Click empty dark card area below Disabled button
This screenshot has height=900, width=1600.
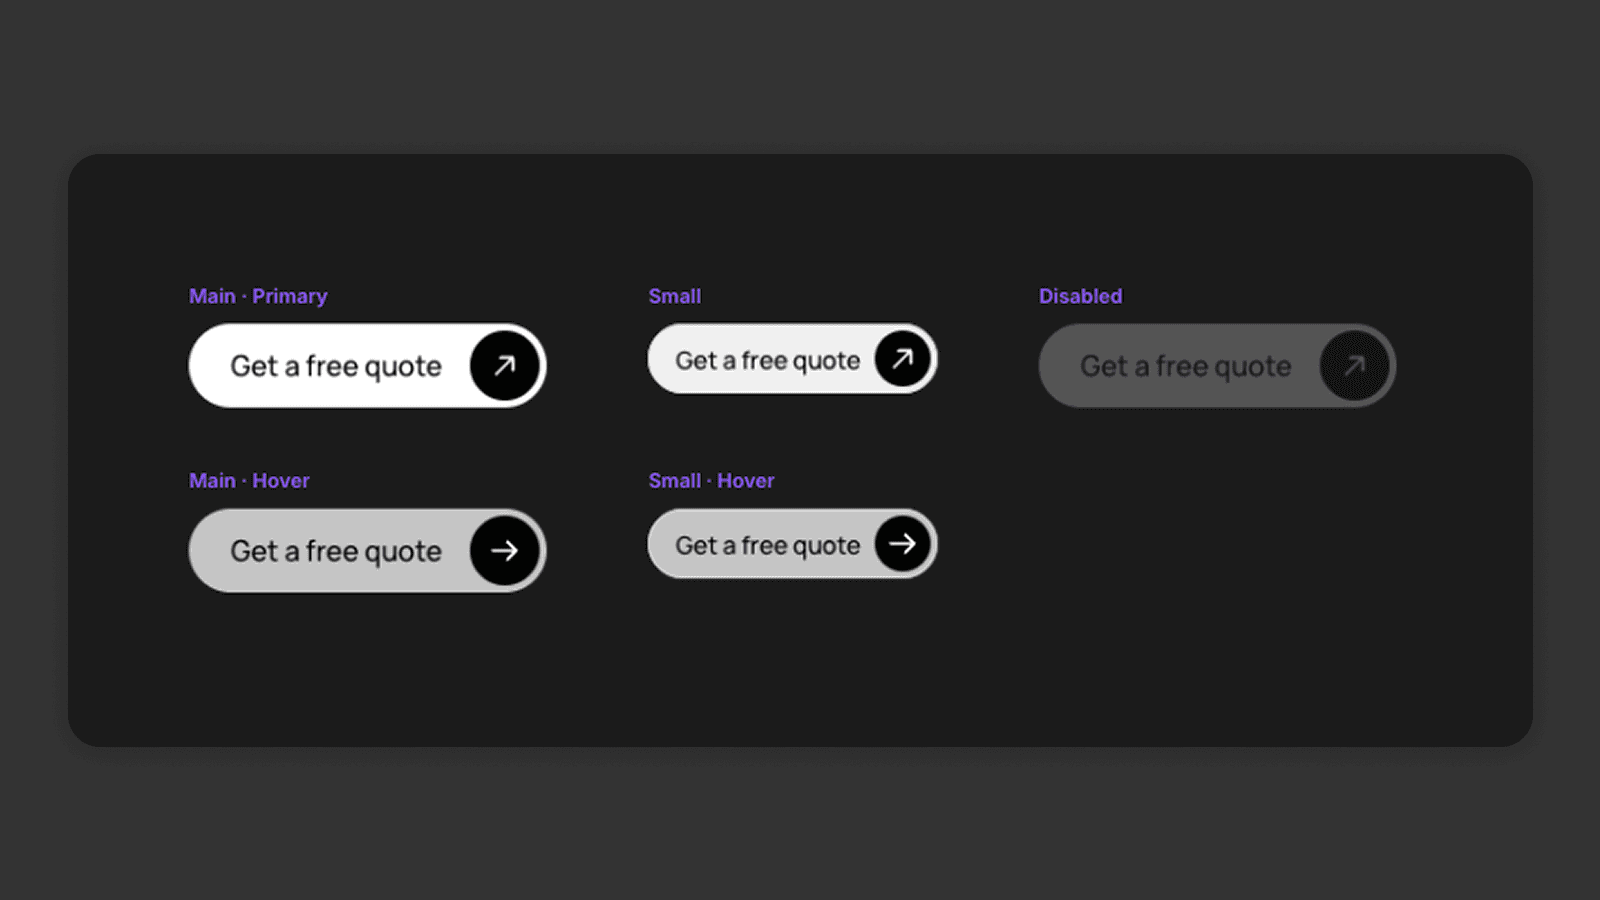[1216, 560]
